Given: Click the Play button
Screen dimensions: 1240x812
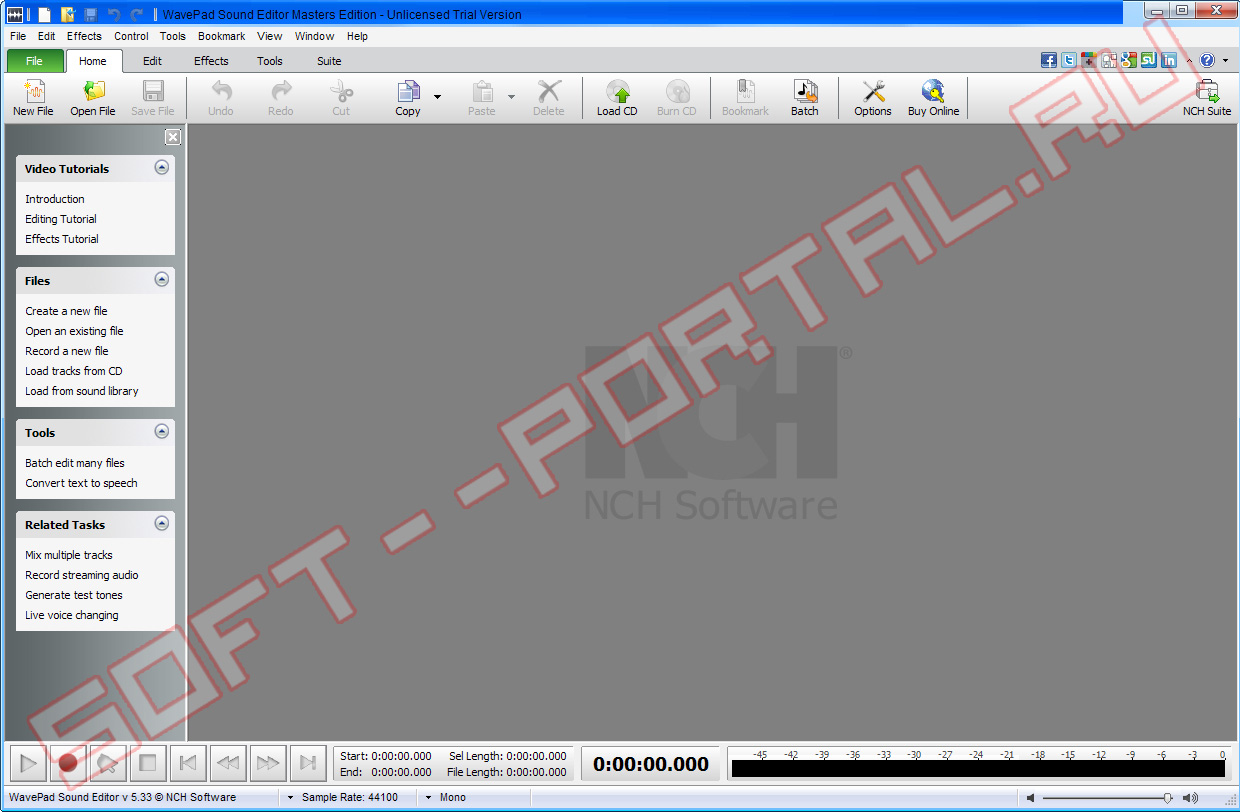Looking at the screenshot, I should (x=28, y=763).
